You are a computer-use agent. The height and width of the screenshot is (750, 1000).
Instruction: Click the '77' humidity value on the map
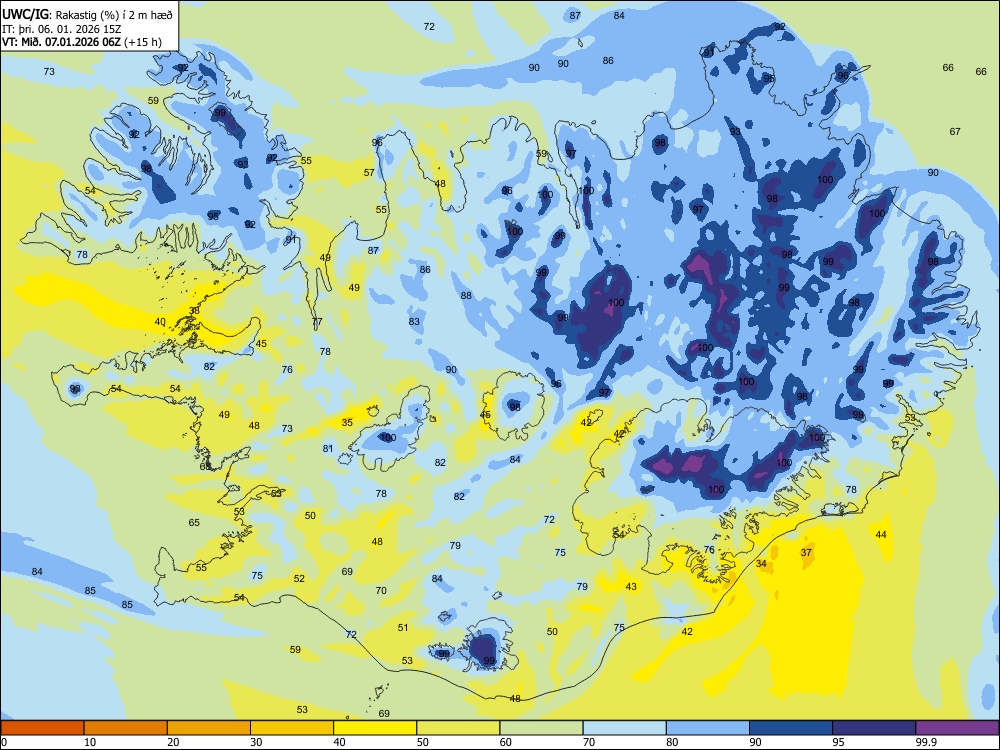[317, 321]
